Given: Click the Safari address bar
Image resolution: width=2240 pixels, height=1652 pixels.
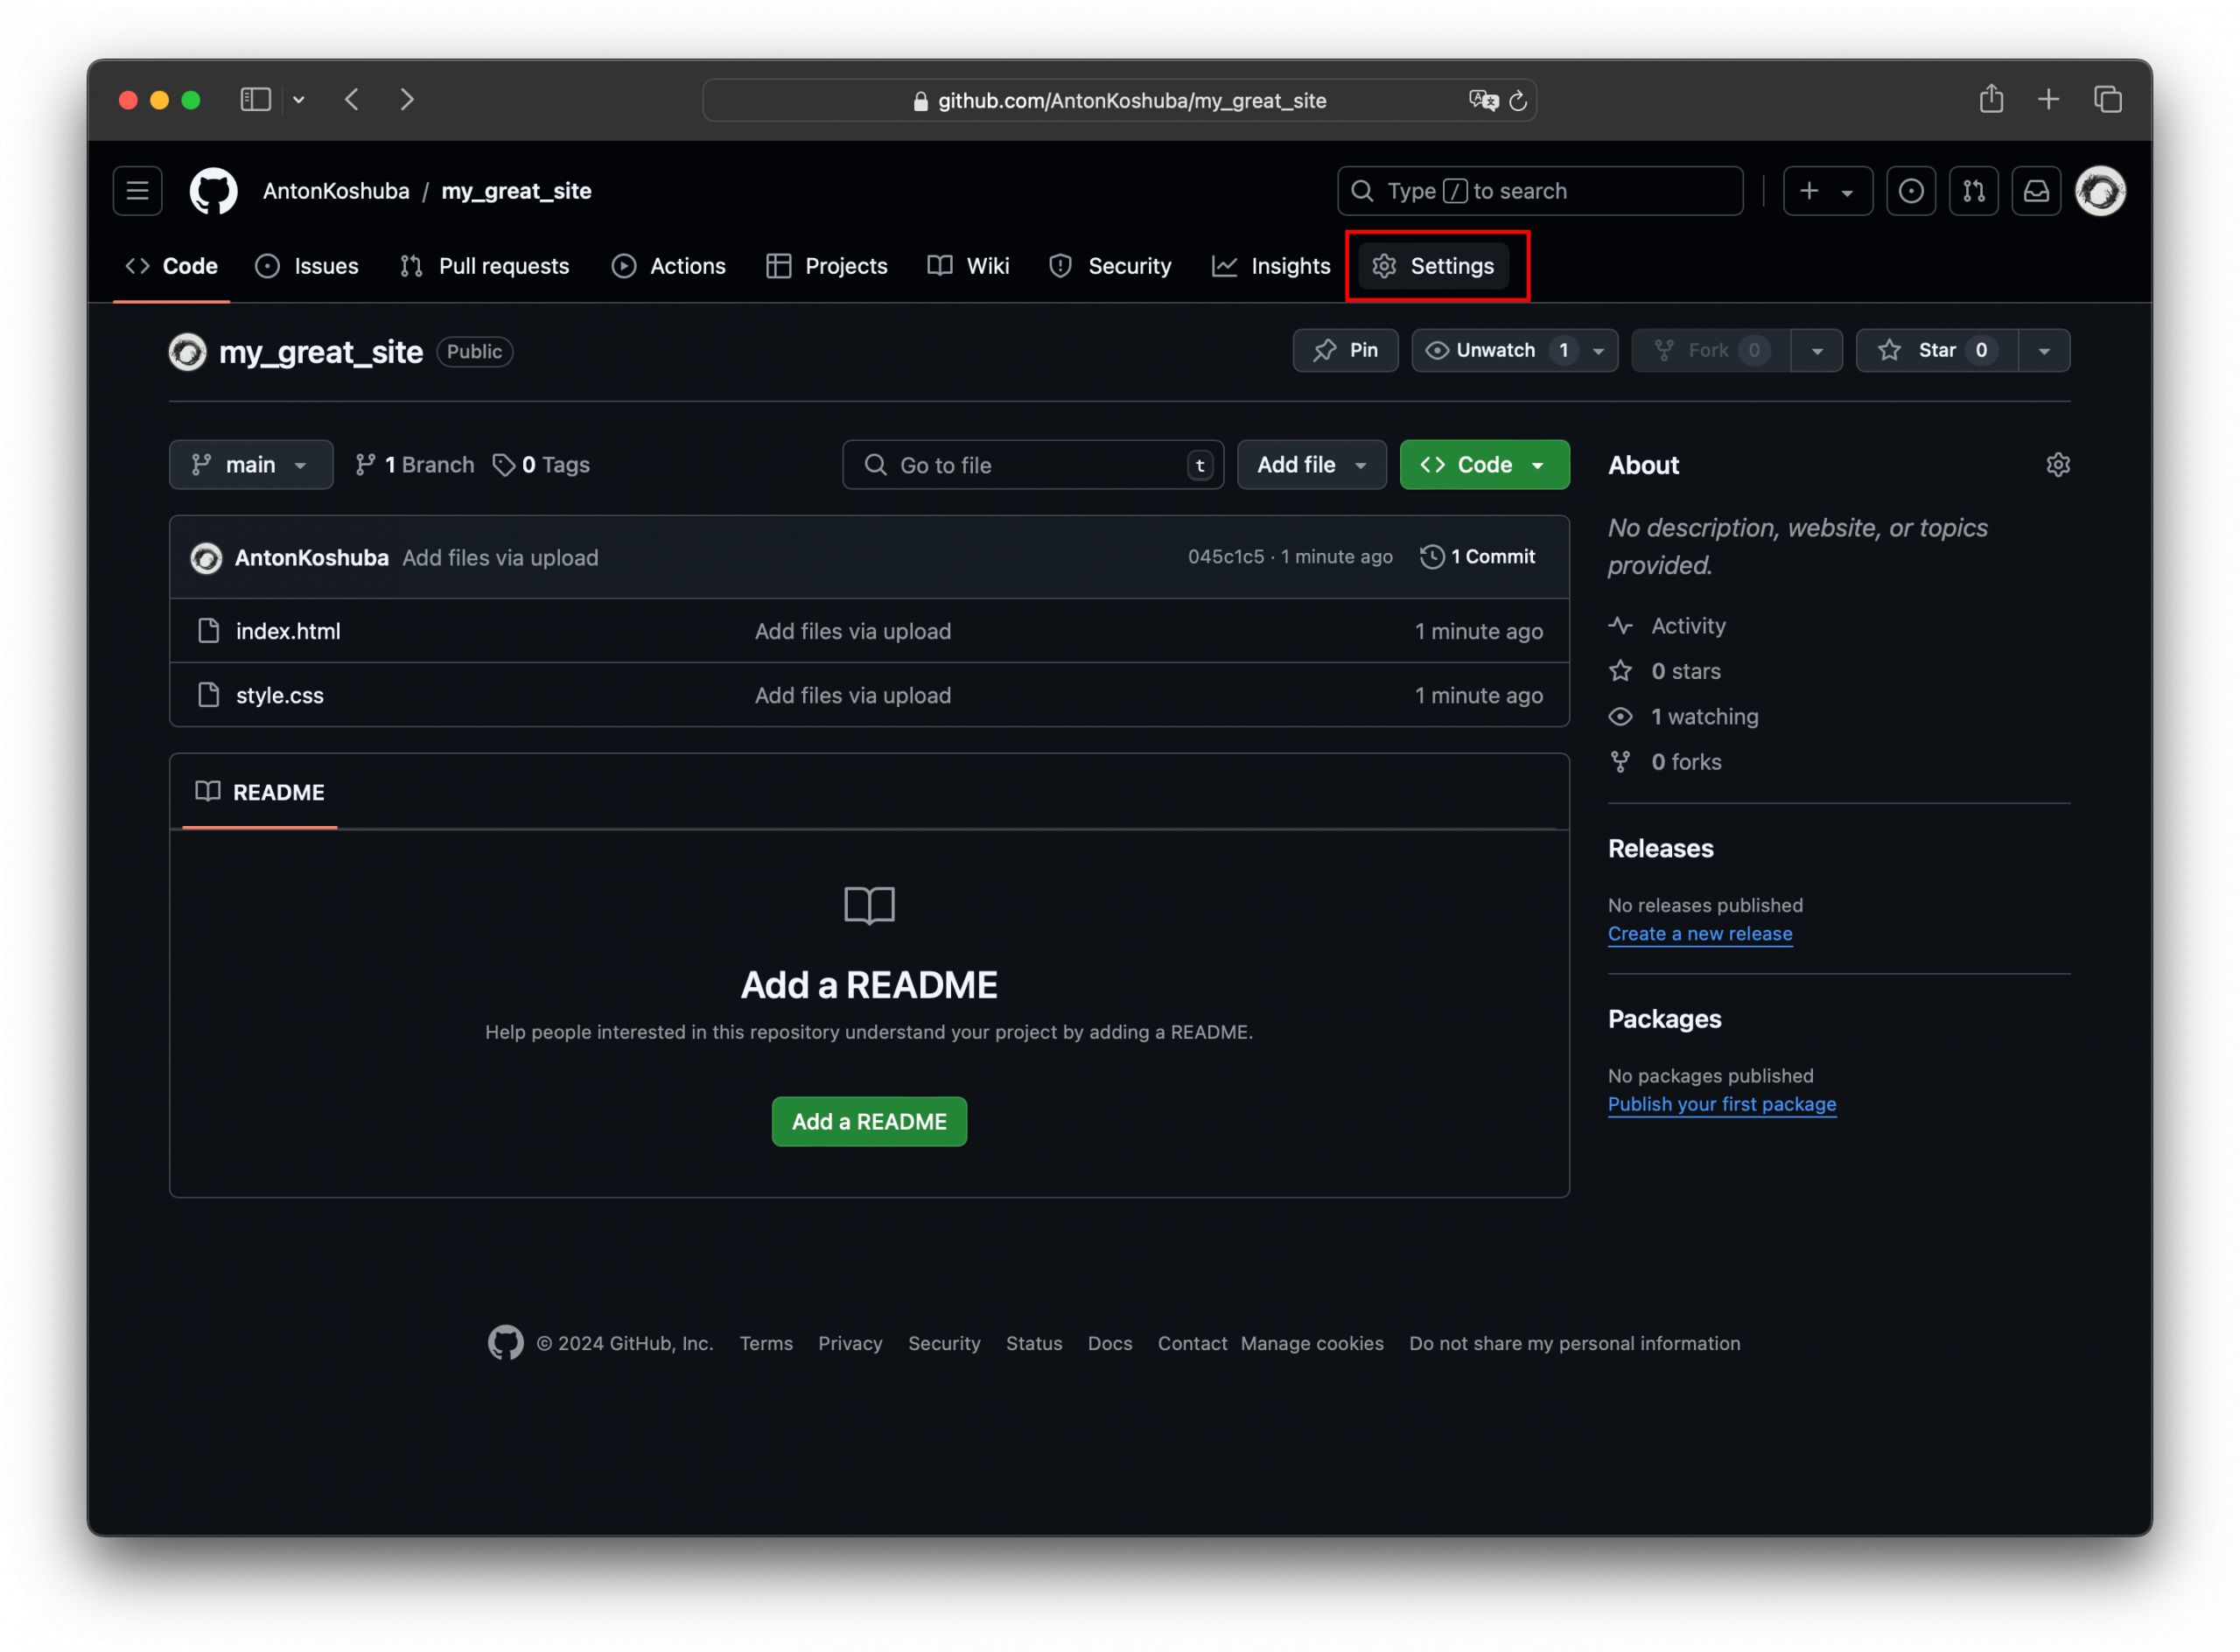Looking at the screenshot, I should click(x=1119, y=100).
